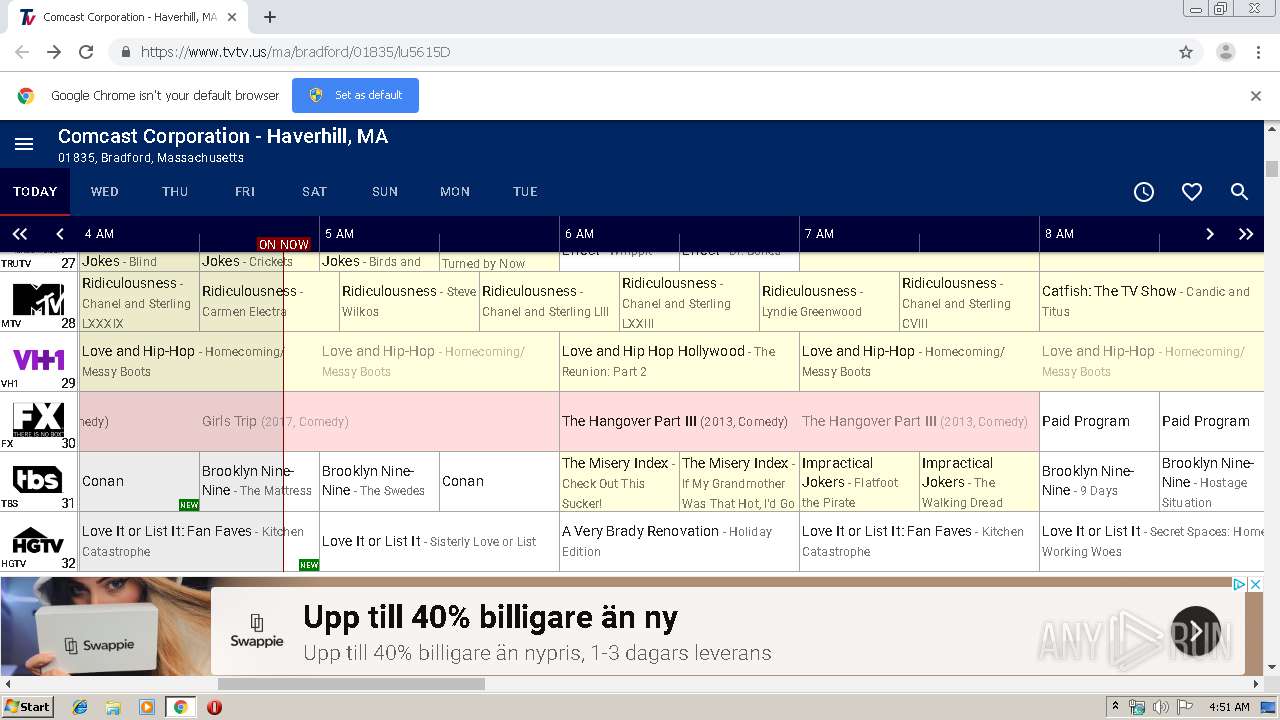
Task: Select the VH1 channel logo
Action: click(38, 361)
